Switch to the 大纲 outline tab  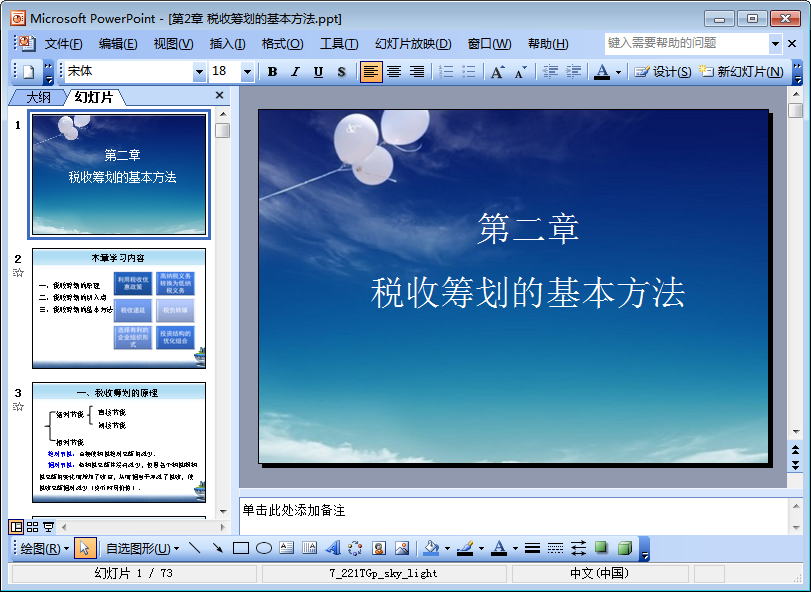[39, 97]
